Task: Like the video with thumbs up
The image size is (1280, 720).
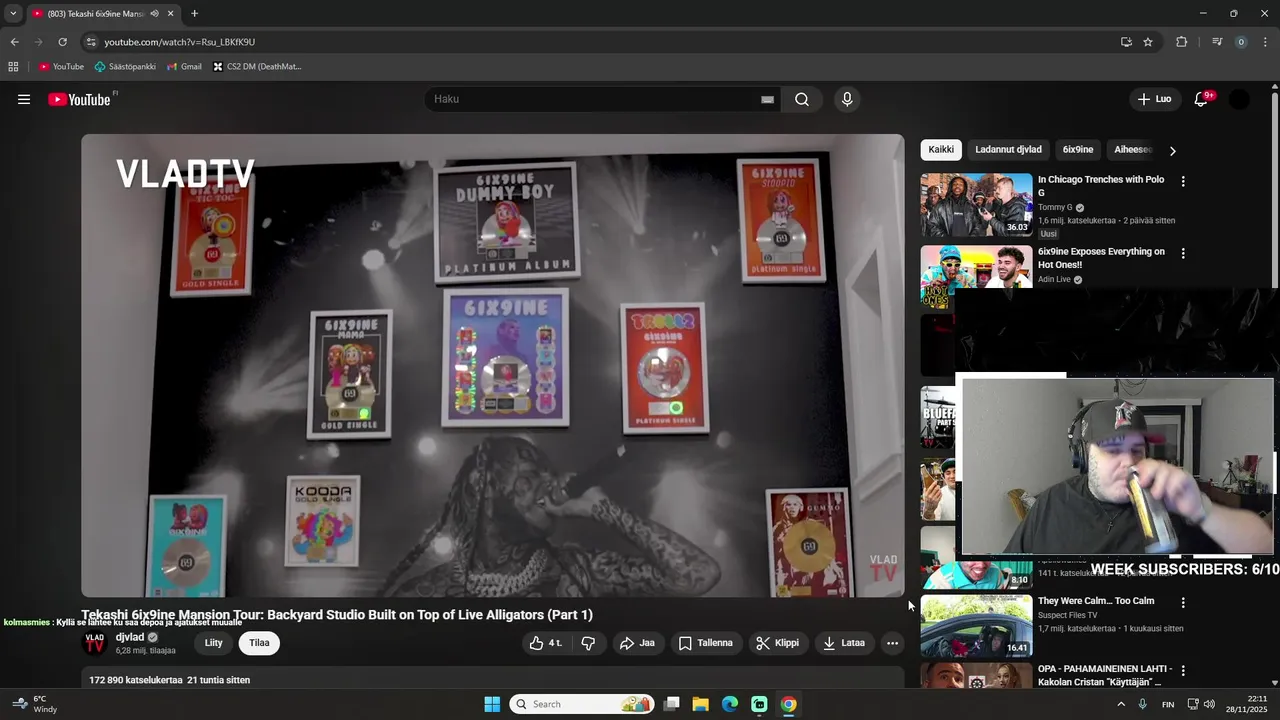Action: pos(545,643)
